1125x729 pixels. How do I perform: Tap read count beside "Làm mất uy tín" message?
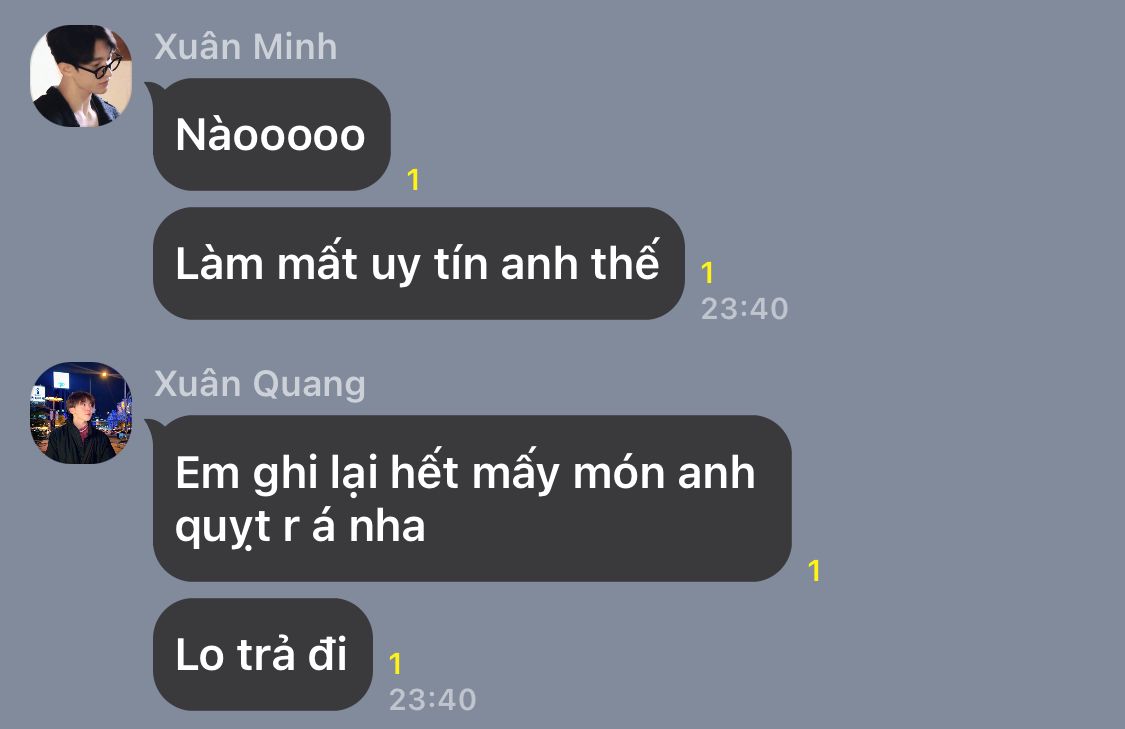pos(707,273)
